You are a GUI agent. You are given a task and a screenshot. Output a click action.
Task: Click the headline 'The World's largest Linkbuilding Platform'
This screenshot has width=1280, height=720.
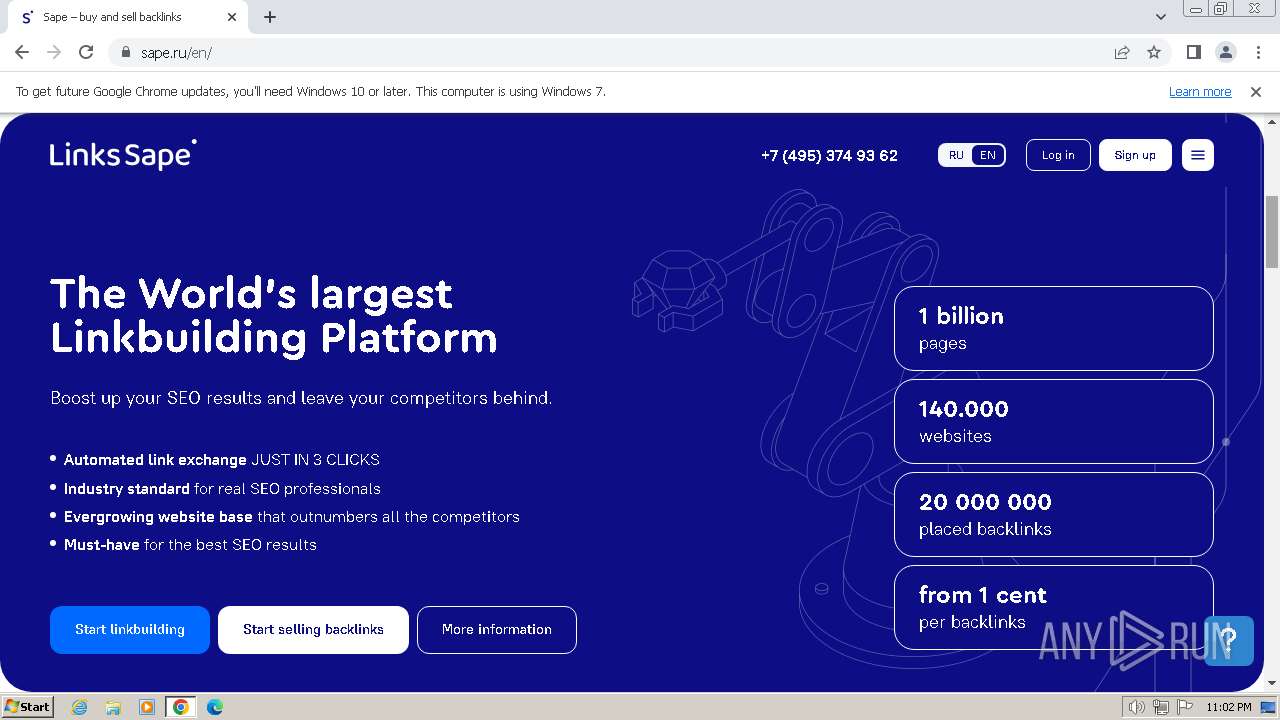click(x=274, y=315)
